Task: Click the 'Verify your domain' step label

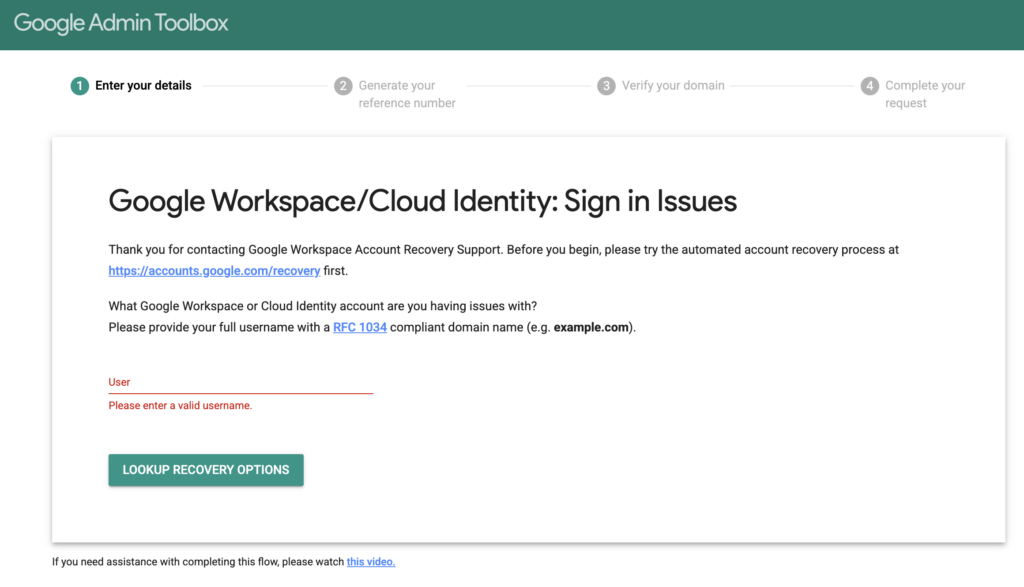Action: coord(673,86)
